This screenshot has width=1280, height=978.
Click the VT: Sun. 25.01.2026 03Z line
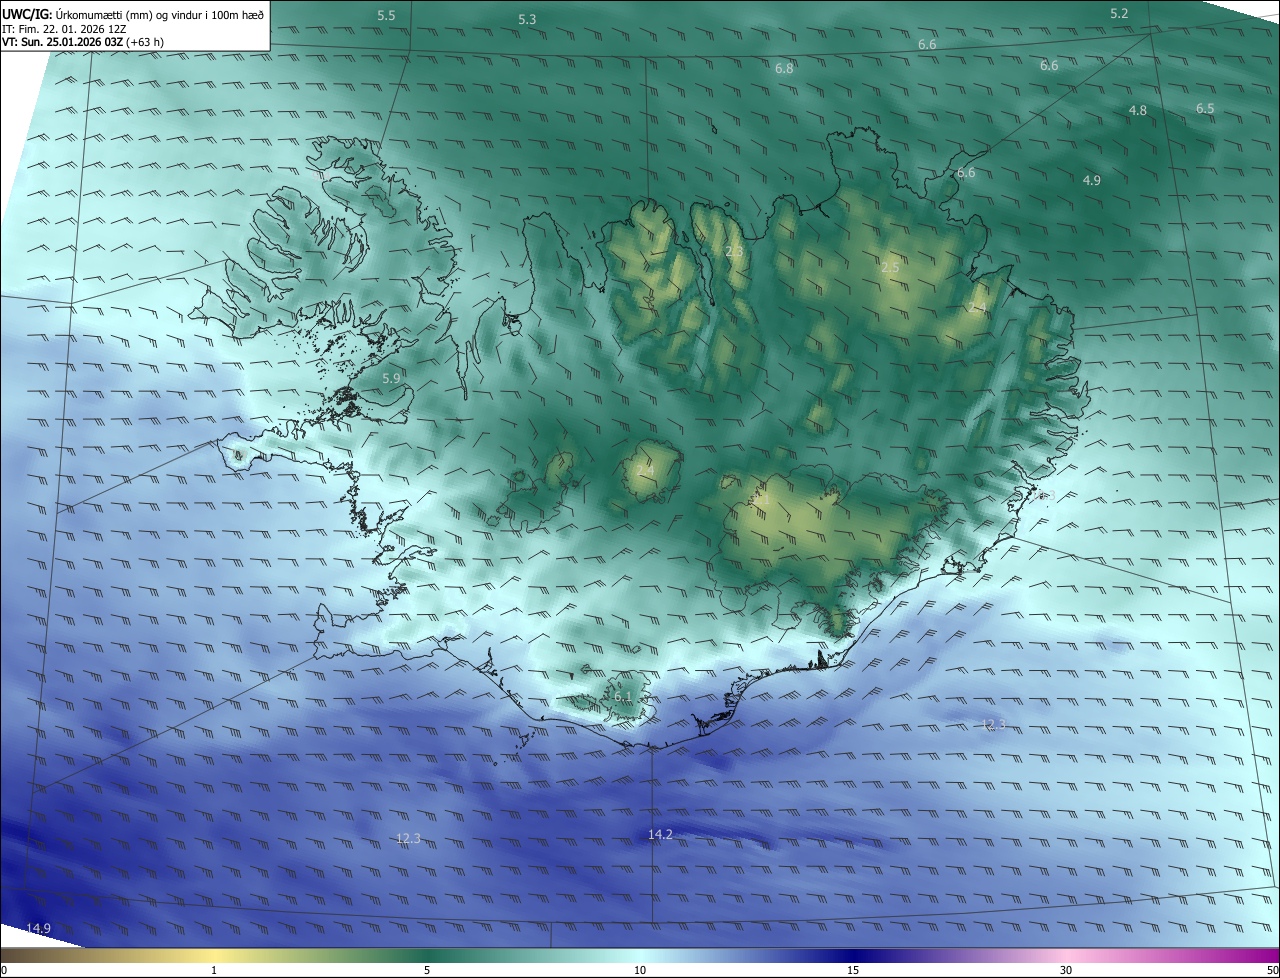pyautogui.click(x=83, y=43)
